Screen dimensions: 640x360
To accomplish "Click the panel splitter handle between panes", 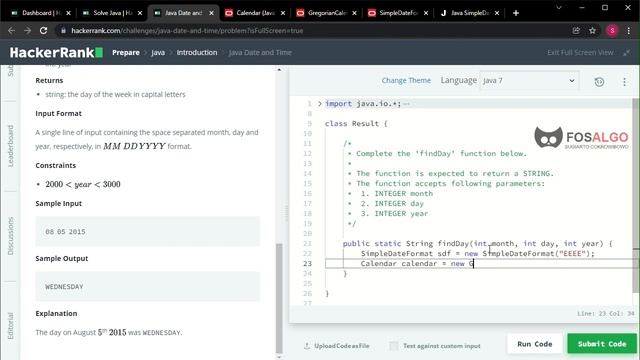I will pyautogui.click(x=286, y=212).
